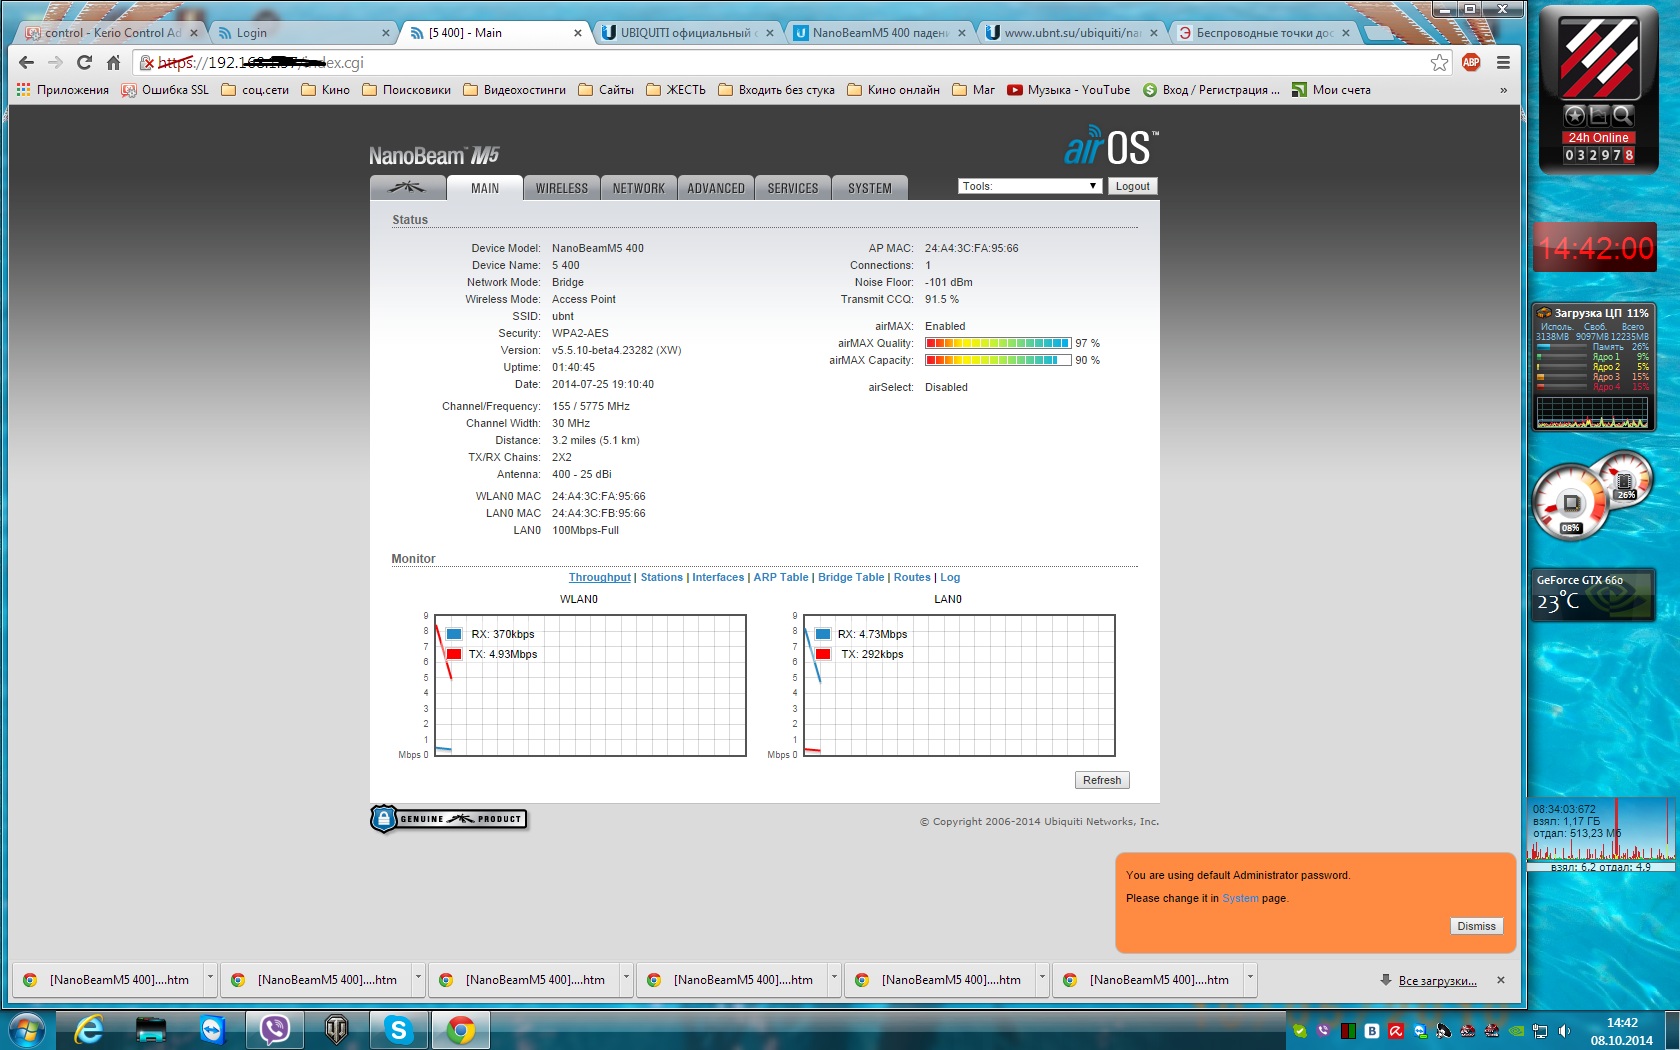Open the Мои счета bookmark
This screenshot has width=1680, height=1050.
[x=1331, y=90]
